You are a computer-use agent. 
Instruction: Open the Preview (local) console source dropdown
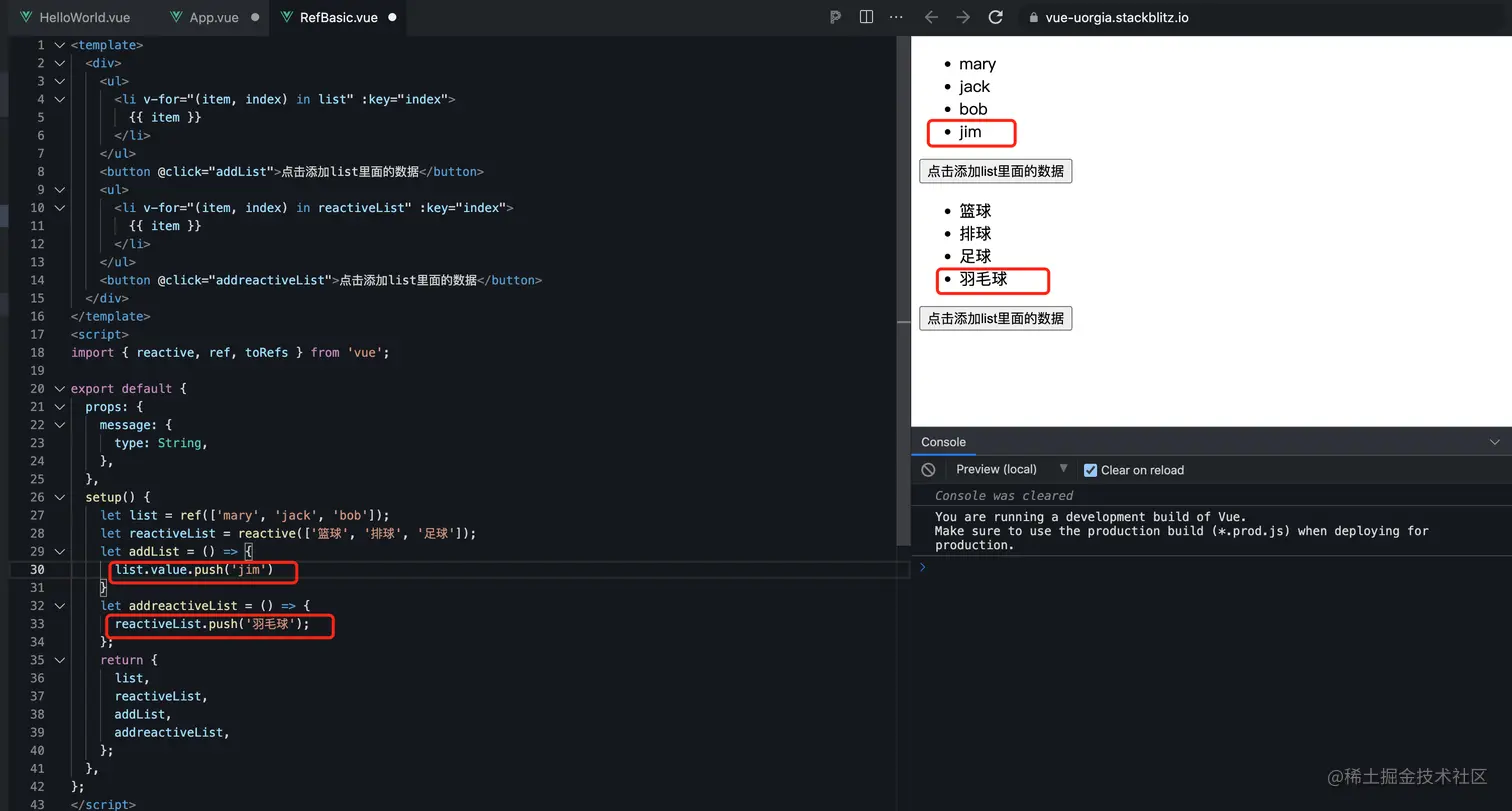tap(1012, 469)
